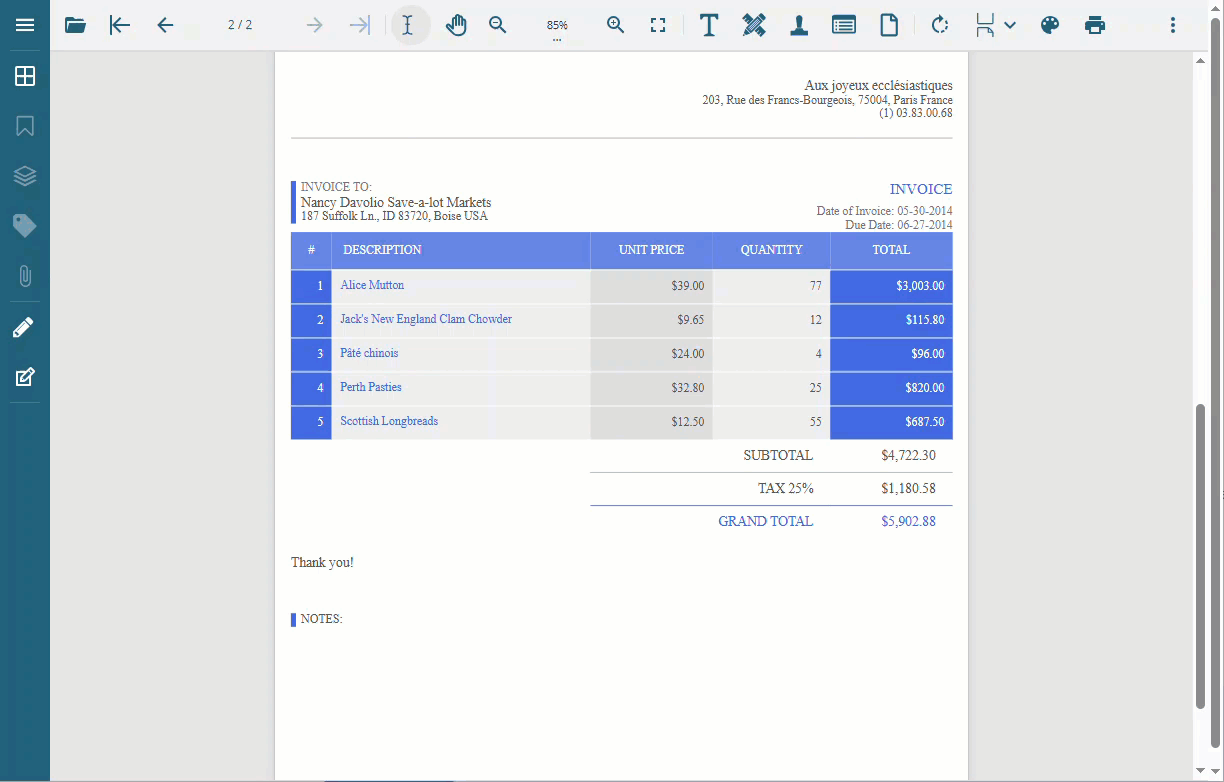Click the Open document folder icon
This screenshot has width=1224, height=782.
point(75,25)
